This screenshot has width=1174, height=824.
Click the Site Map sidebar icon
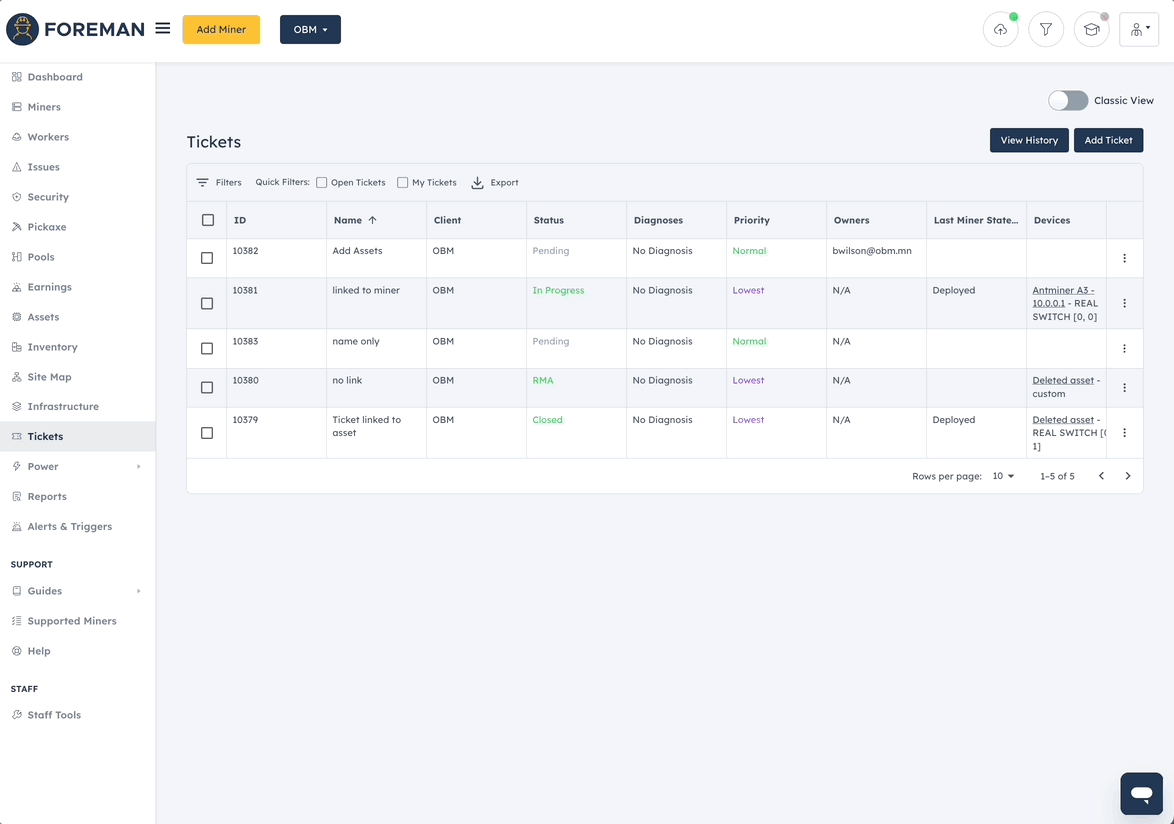(16, 376)
